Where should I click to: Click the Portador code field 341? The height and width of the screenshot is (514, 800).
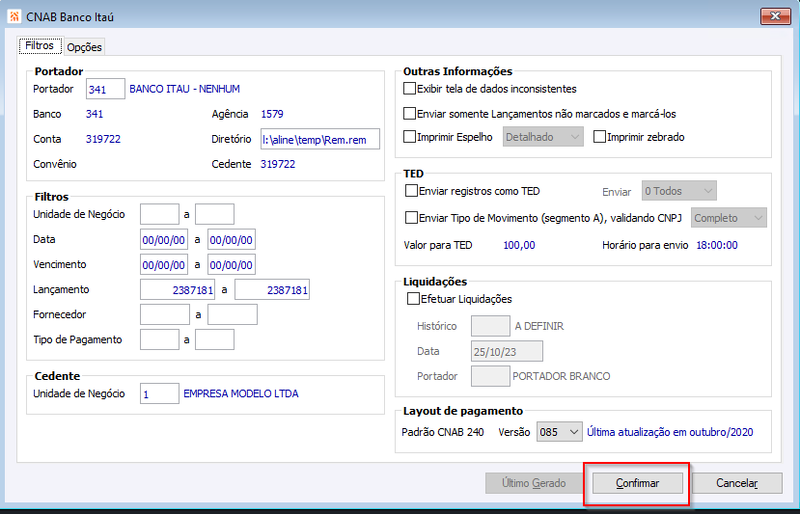tap(106, 89)
